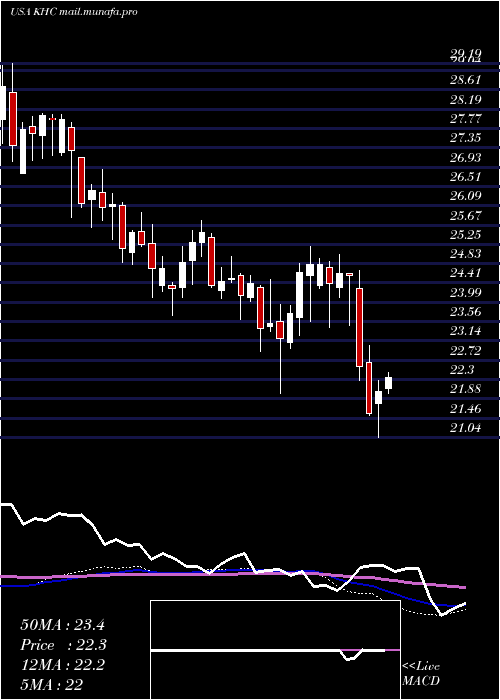This screenshot has width=500, height=700.
Task: Click the 21.04 price axis label
Action: (466, 429)
